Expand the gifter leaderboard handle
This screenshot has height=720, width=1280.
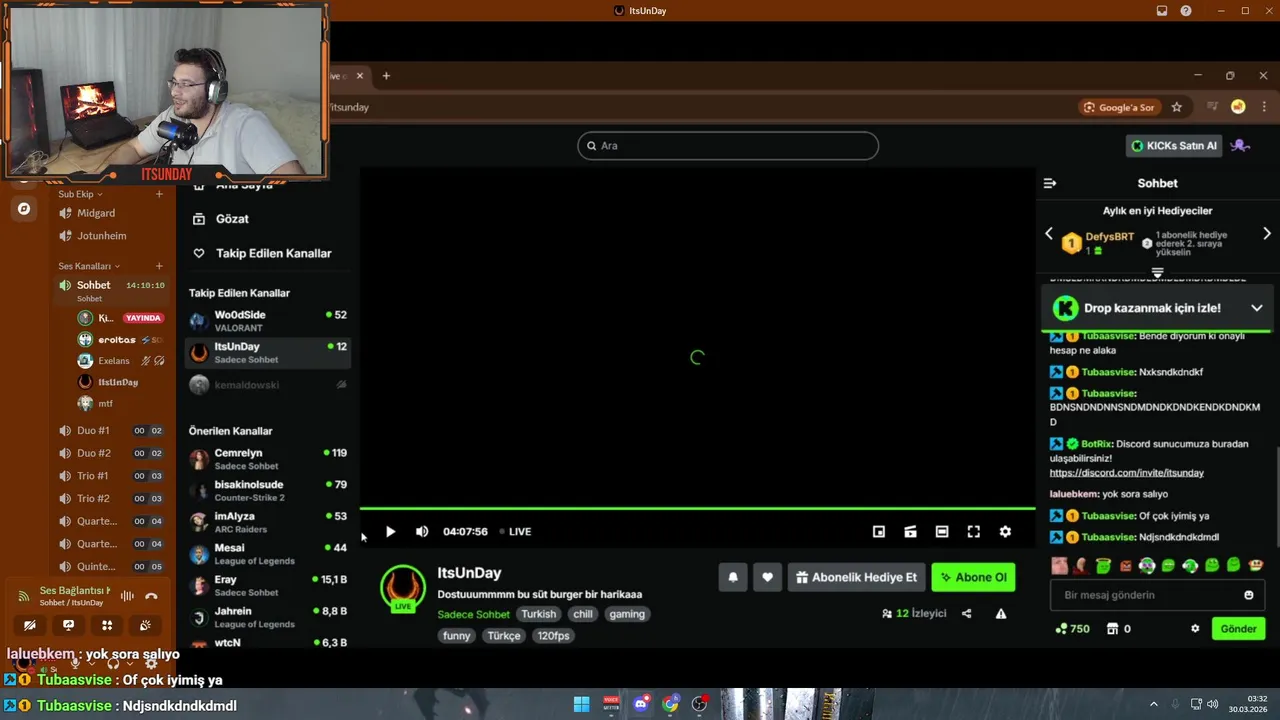click(1157, 272)
